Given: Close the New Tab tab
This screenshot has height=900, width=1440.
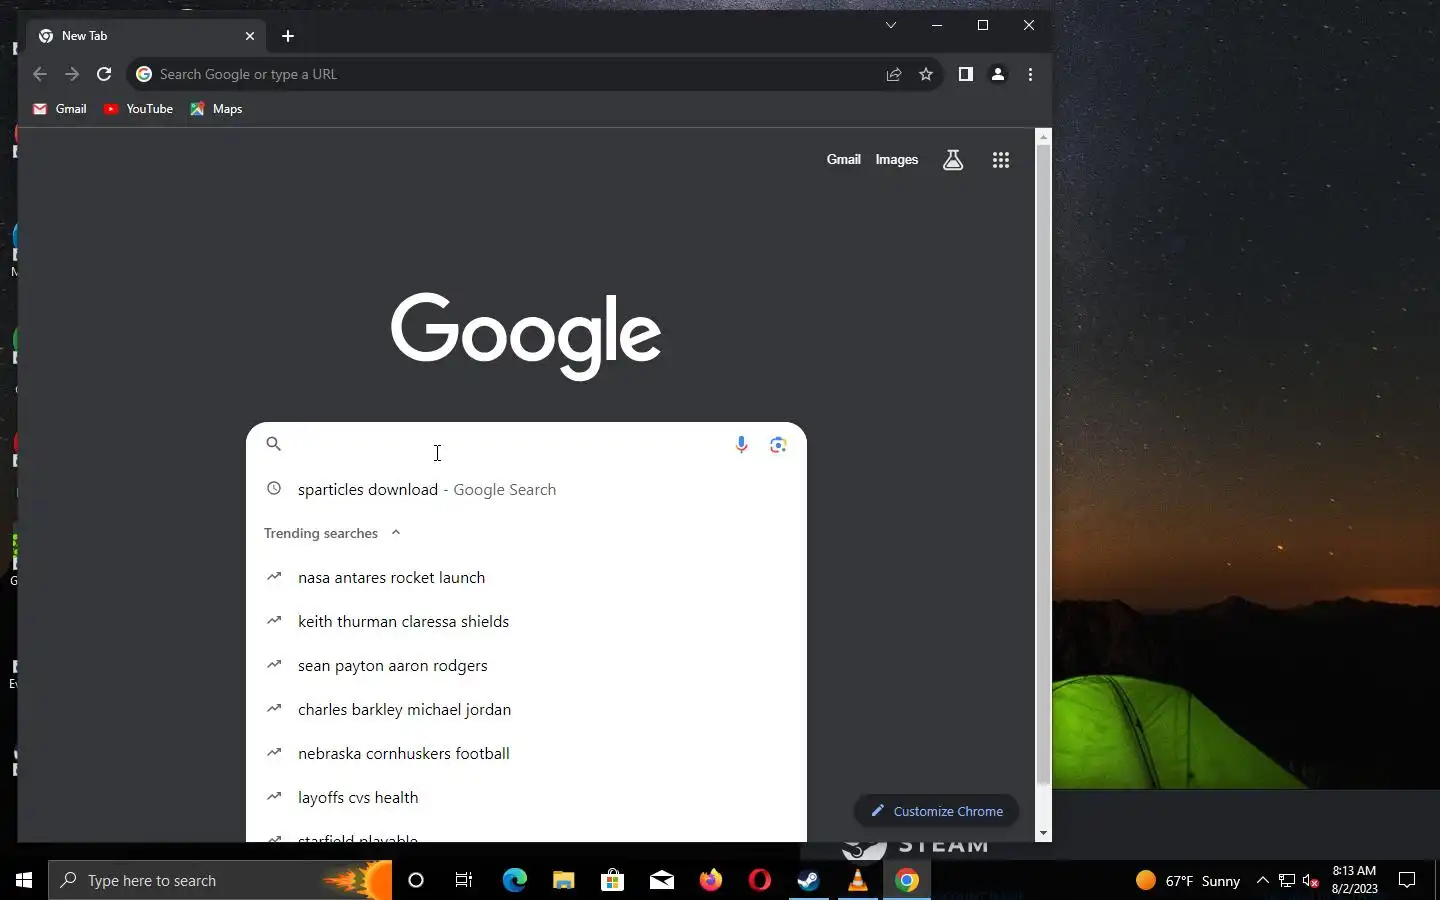Looking at the screenshot, I should 250,36.
